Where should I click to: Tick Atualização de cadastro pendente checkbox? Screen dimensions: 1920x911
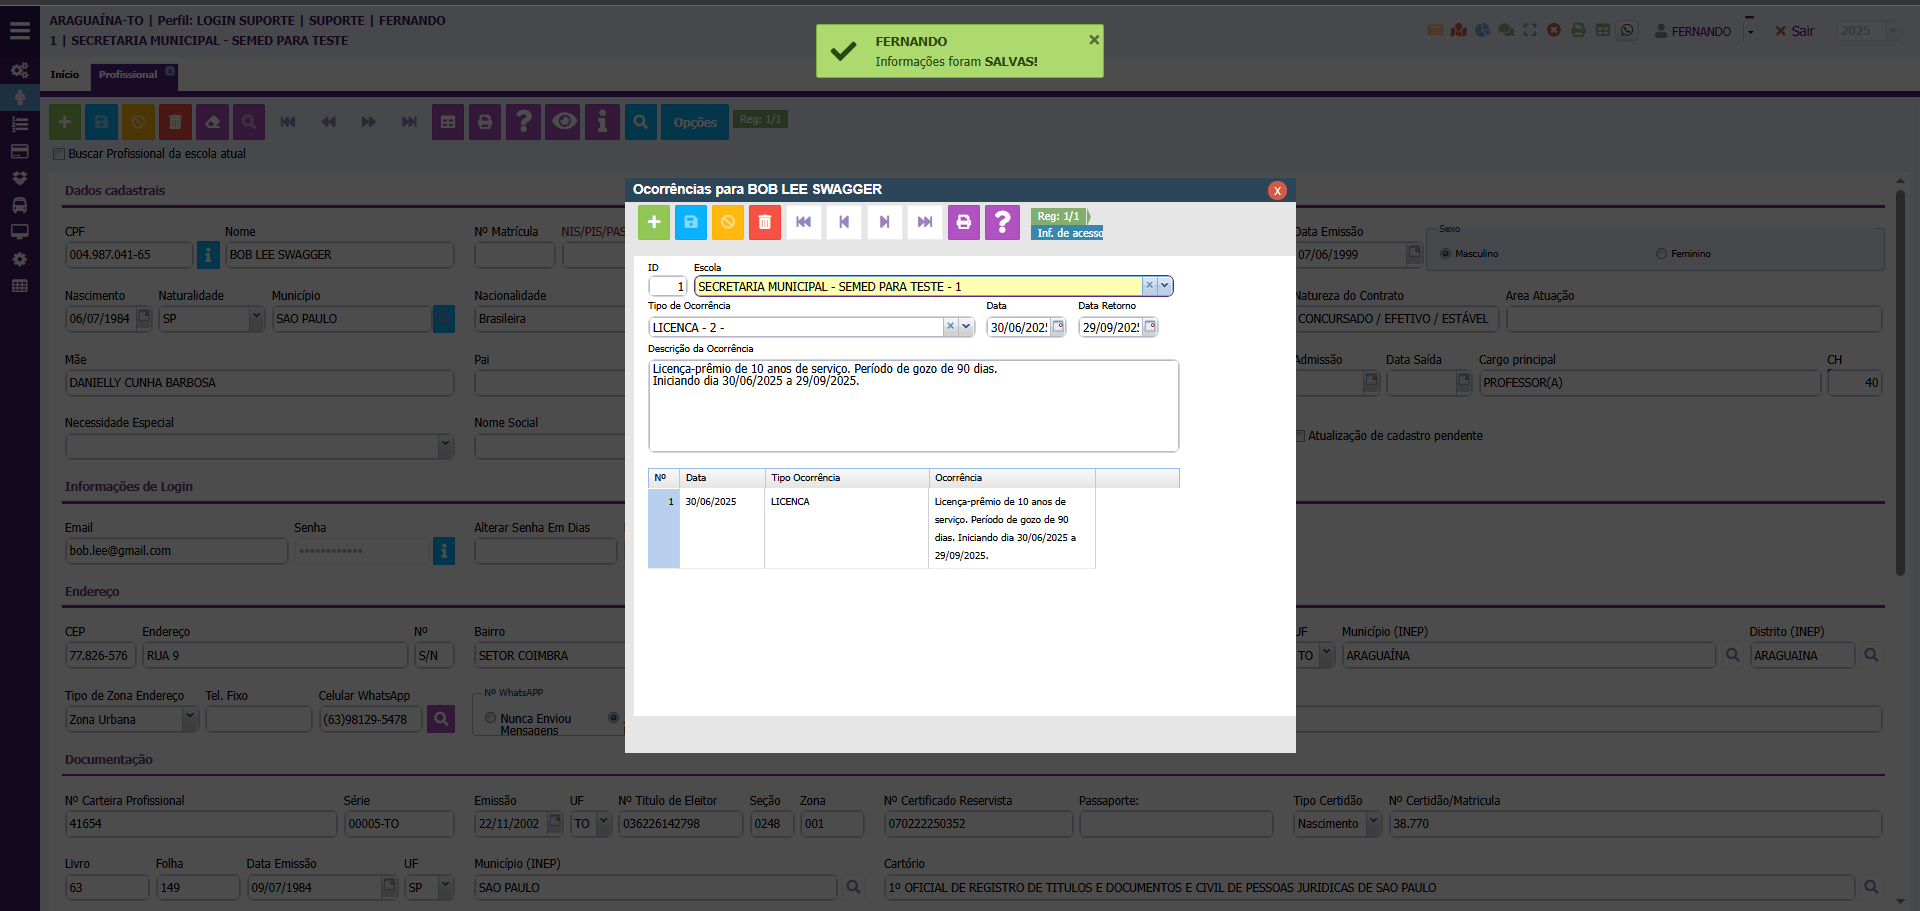(1300, 436)
